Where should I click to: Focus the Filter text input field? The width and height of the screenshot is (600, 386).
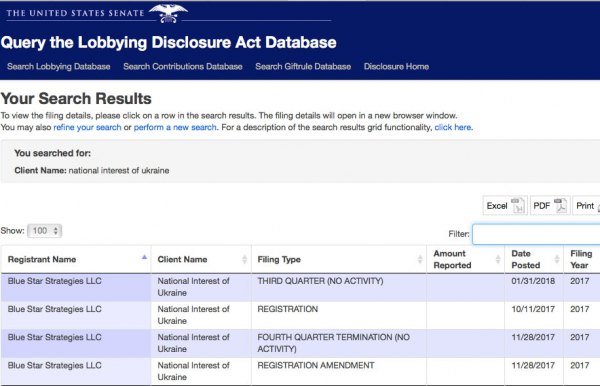click(x=536, y=234)
